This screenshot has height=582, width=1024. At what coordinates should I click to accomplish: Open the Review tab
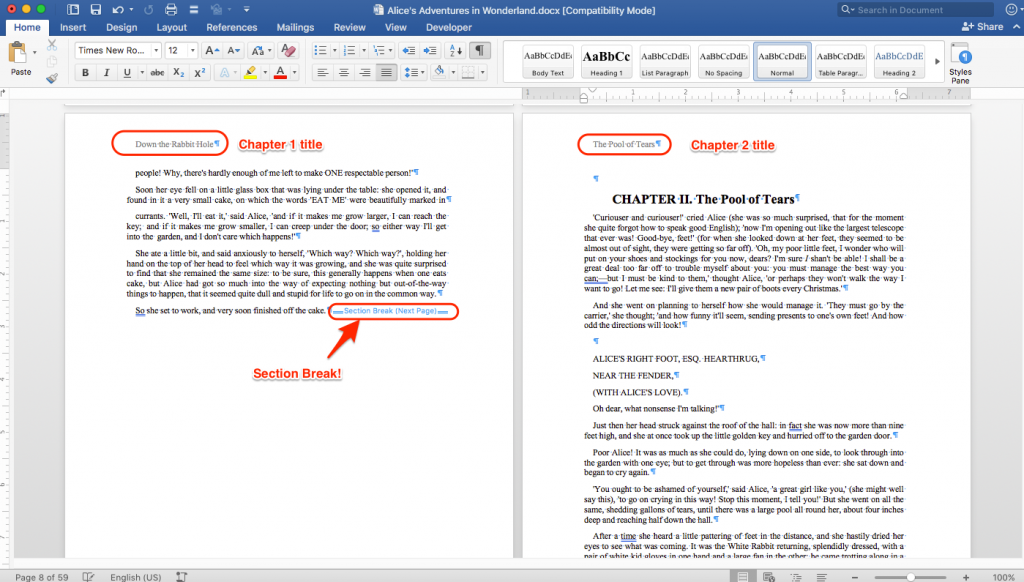click(x=349, y=27)
